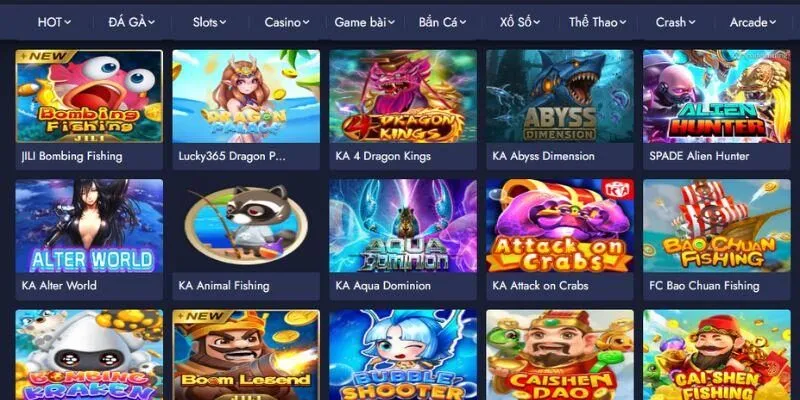The height and width of the screenshot is (400, 800).
Task: Expand the Slots category dropdown
Action: point(209,22)
